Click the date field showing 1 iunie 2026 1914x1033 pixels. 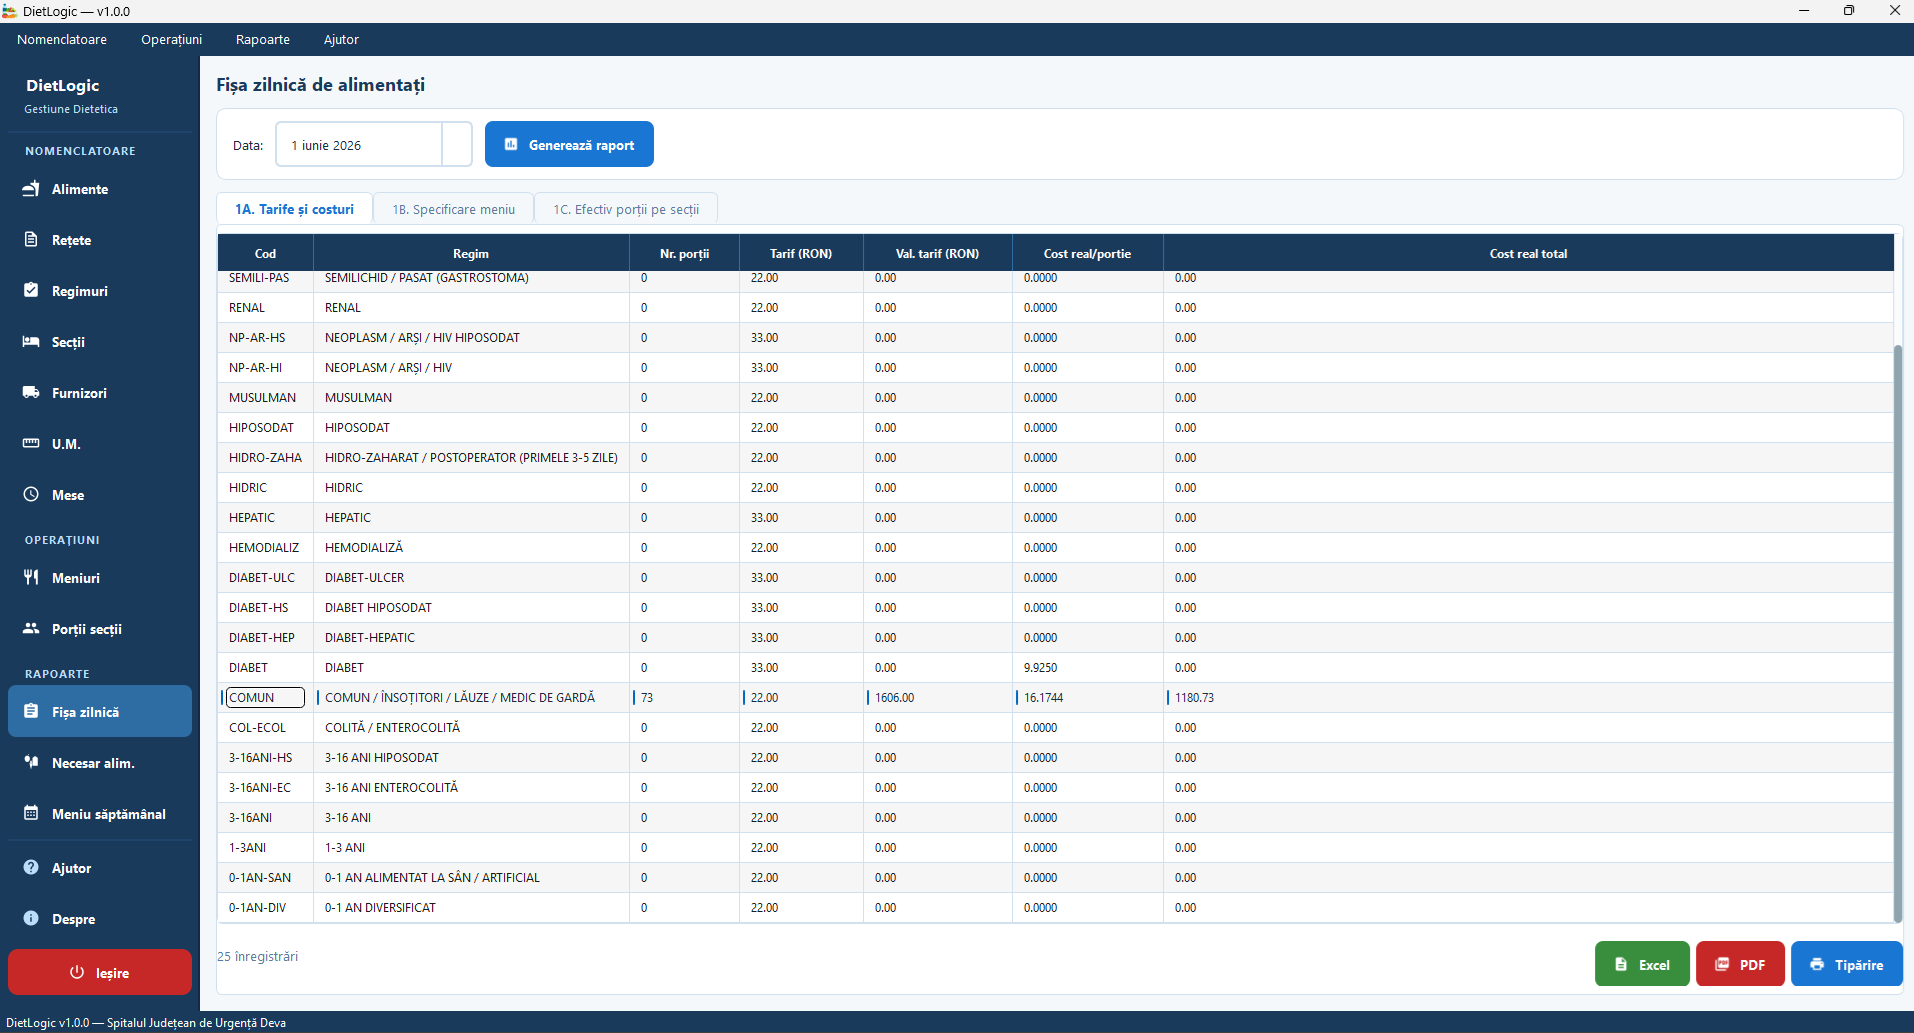358,145
